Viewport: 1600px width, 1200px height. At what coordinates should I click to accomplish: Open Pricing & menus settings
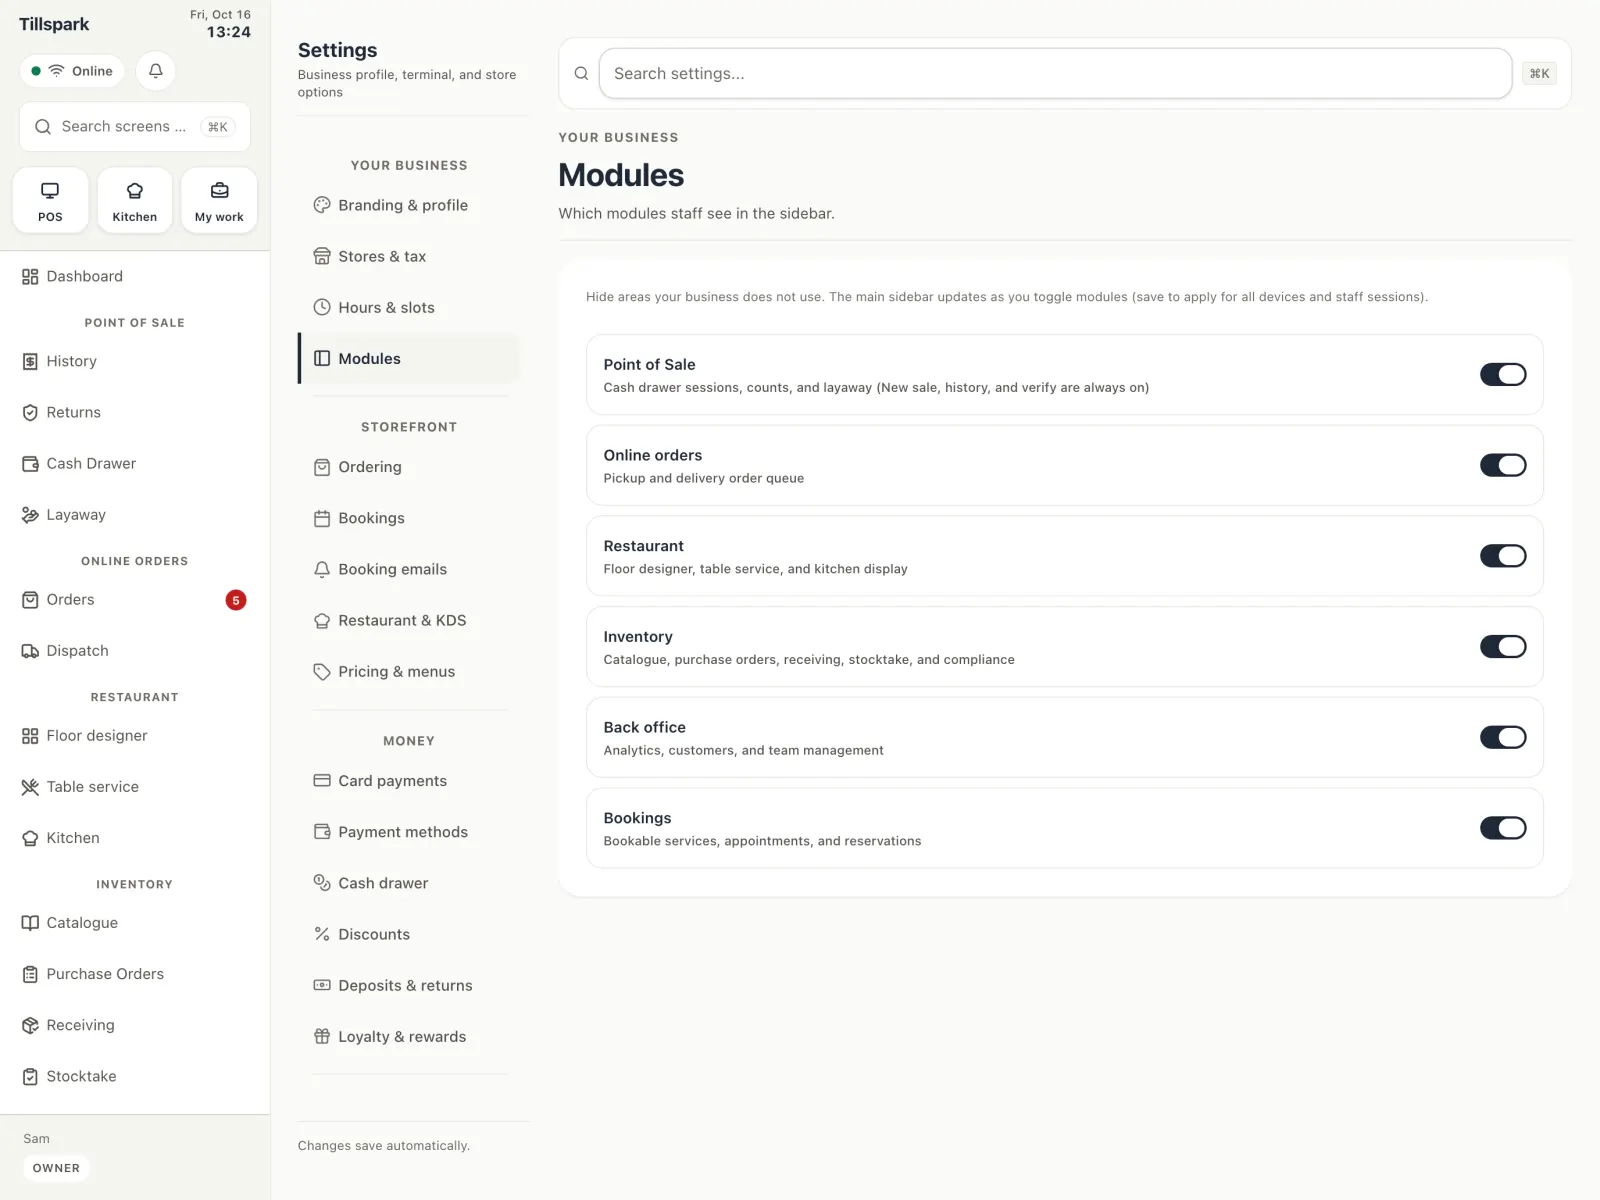[x=409, y=672]
